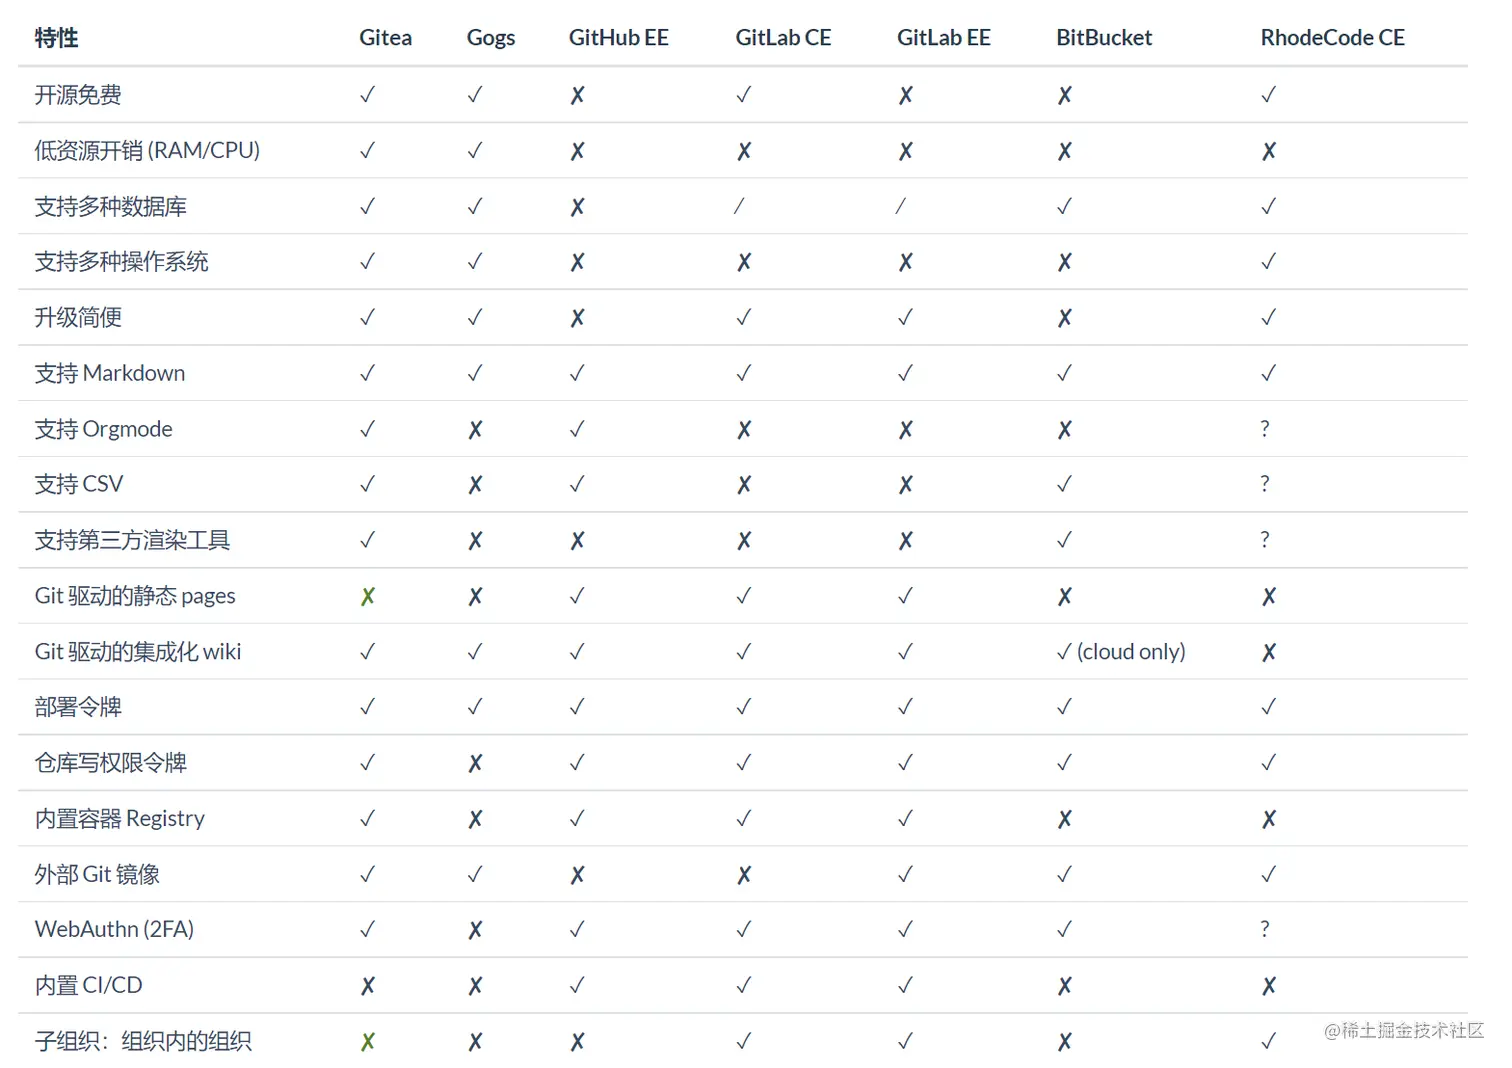
Task: Click the 低资源开销 (RAM/CPU) row label
Action: 147,151
